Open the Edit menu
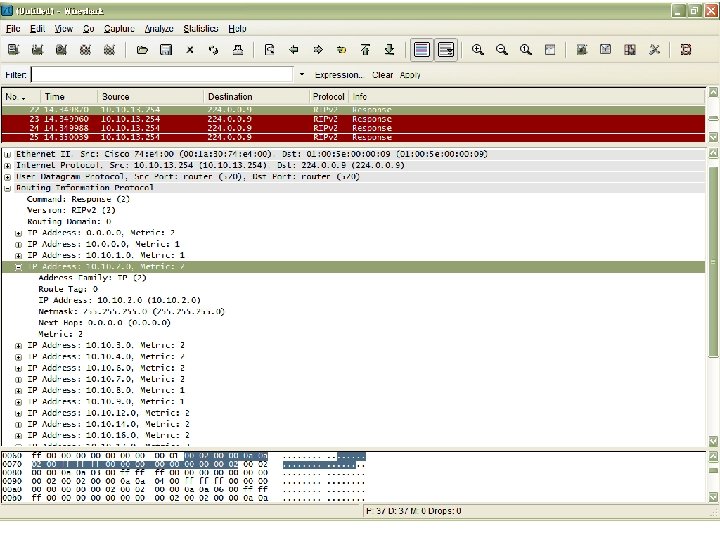This screenshot has height=540, width=720. tap(37, 28)
